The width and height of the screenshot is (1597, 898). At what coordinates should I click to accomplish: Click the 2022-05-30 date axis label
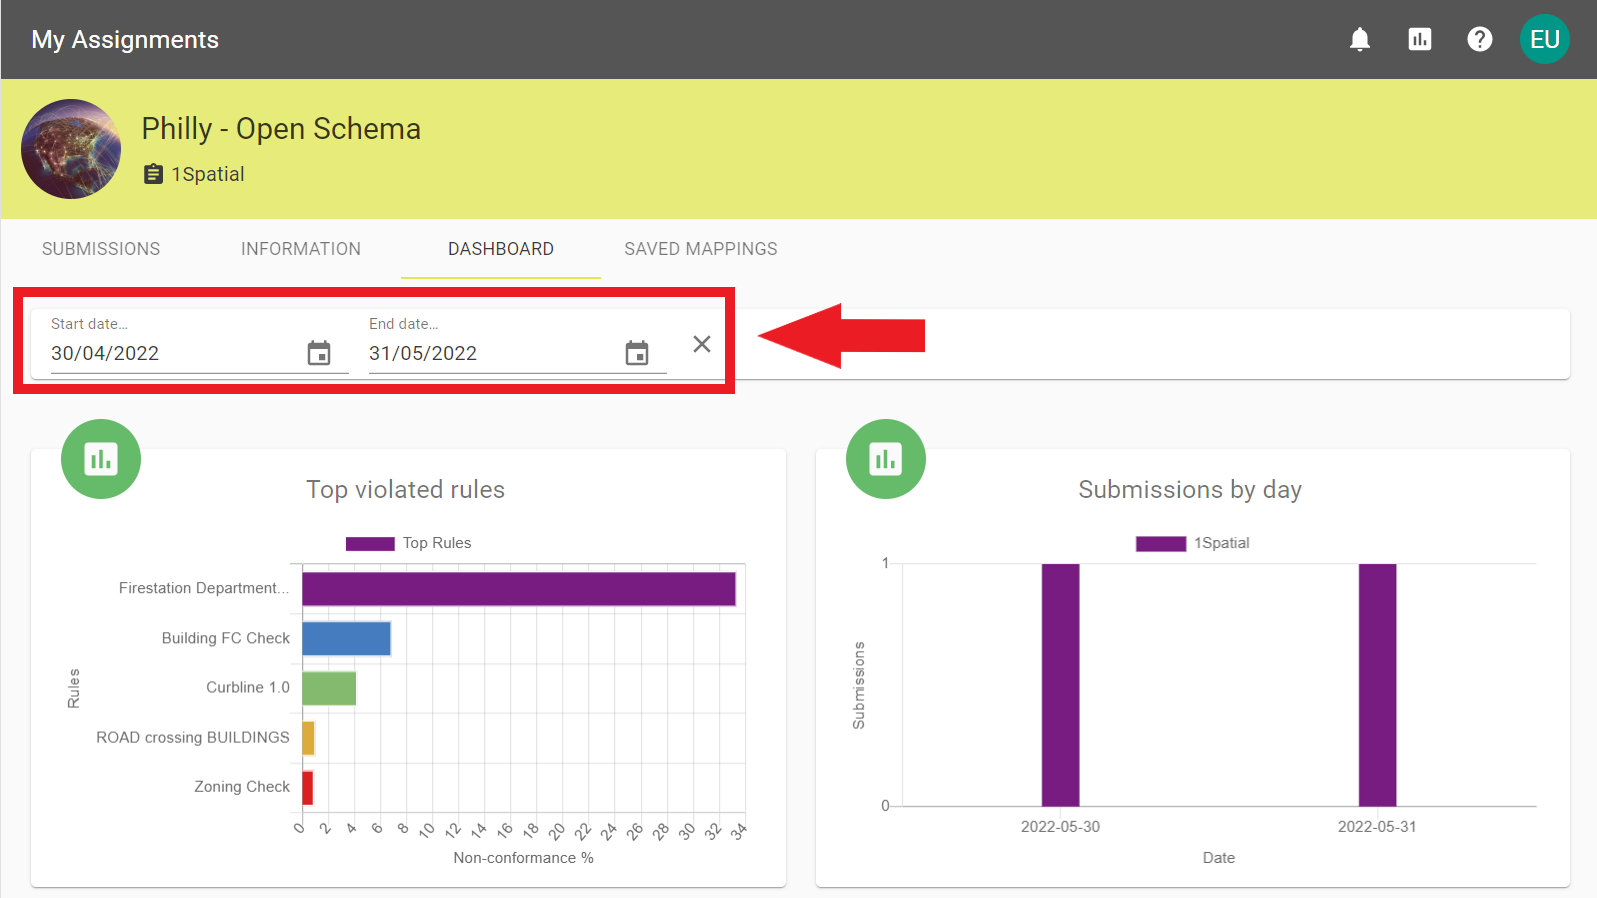coord(1060,827)
